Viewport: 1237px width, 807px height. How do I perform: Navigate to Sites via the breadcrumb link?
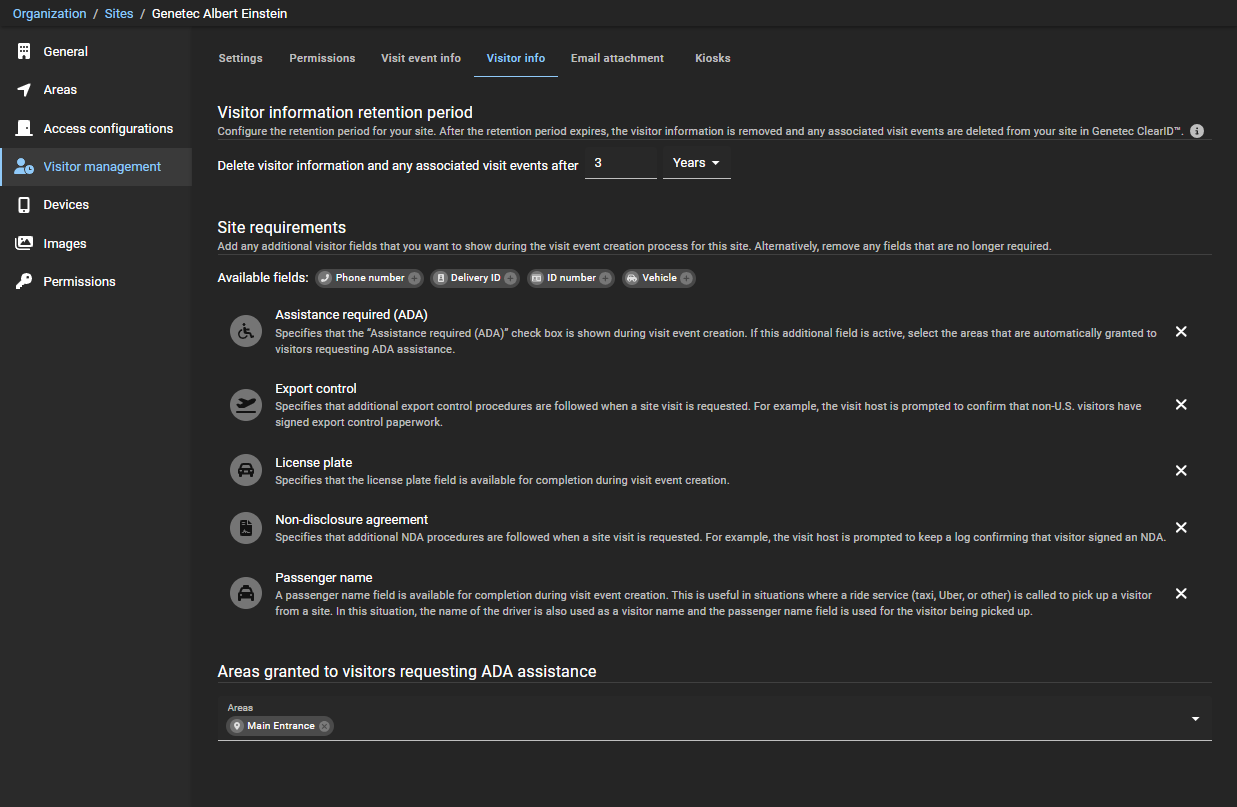coord(118,13)
